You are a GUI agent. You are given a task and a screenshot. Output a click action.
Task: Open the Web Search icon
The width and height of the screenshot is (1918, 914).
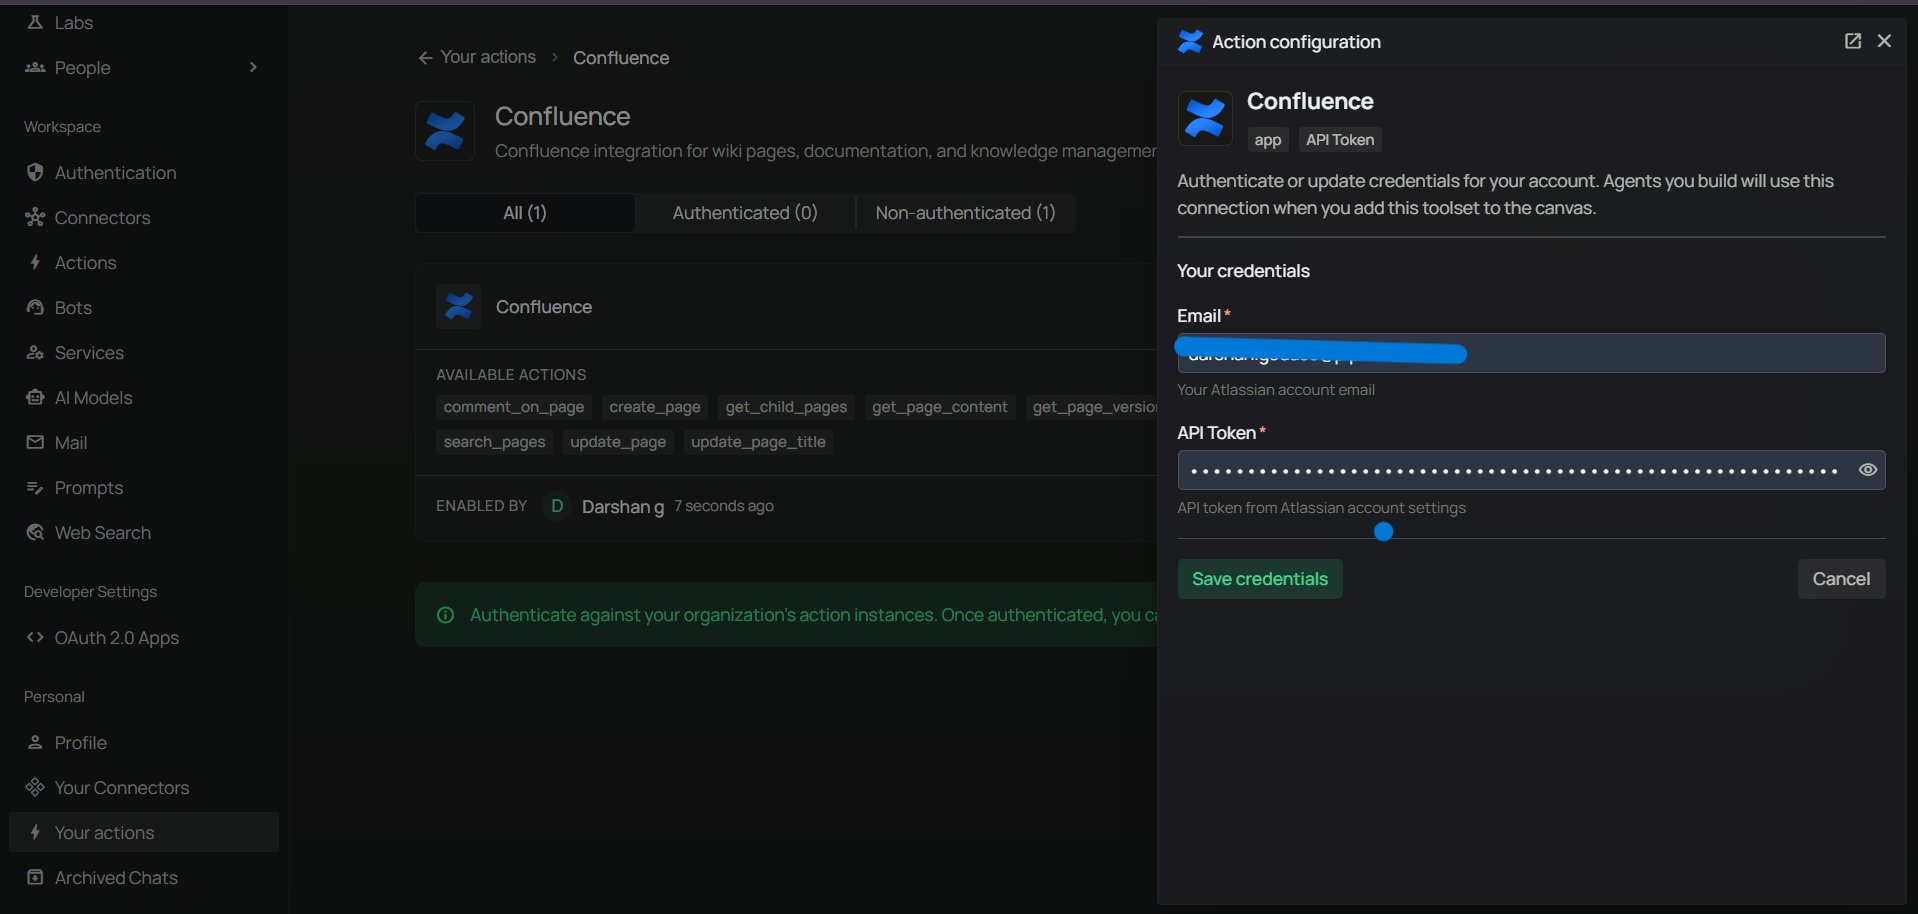(x=35, y=532)
